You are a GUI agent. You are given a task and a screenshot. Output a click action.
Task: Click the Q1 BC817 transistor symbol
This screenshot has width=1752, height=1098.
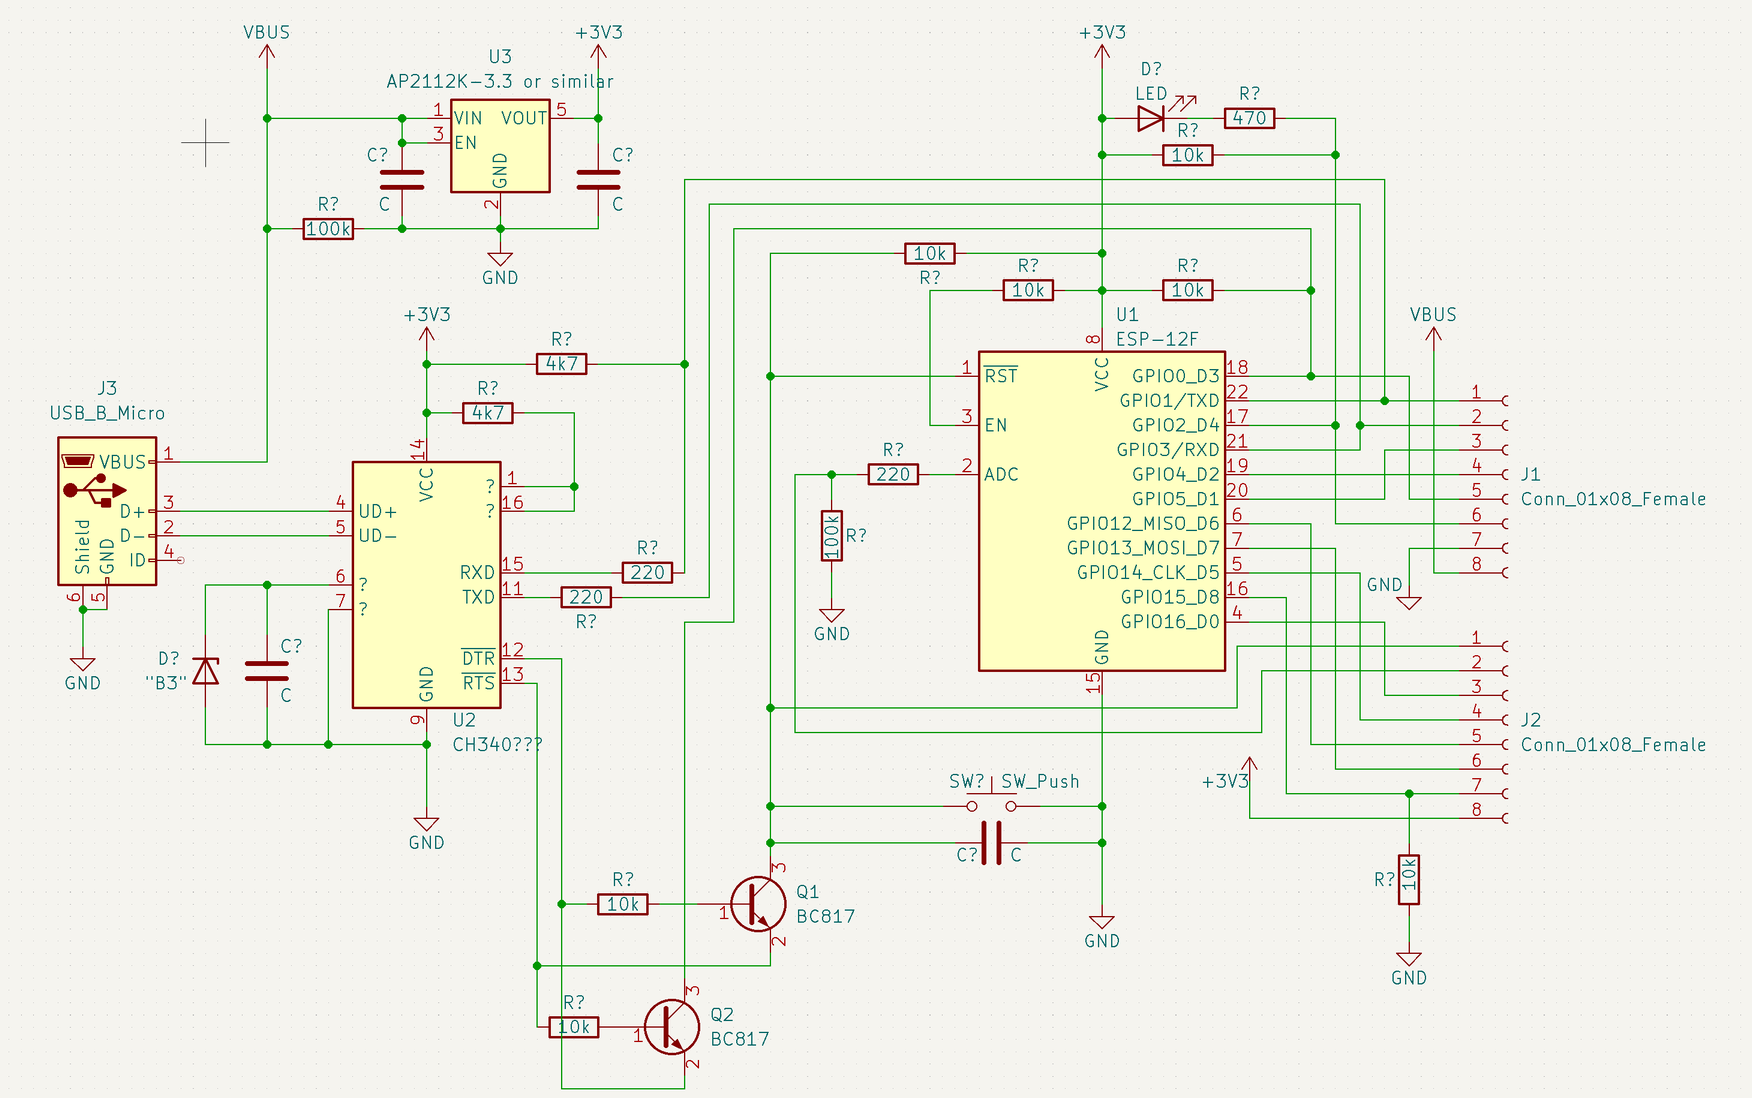click(x=758, y=904)
